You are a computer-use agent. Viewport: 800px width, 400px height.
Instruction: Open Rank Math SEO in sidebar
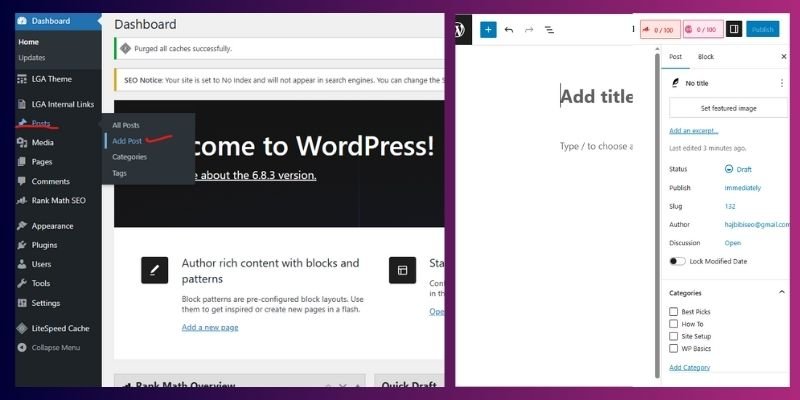(x=58, y=201)
